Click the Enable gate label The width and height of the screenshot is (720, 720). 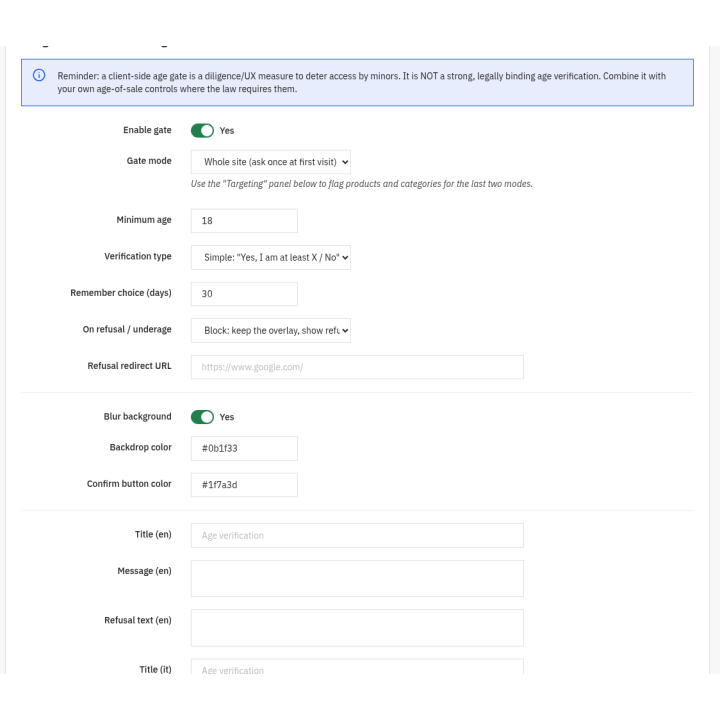(x=147, y=130)
